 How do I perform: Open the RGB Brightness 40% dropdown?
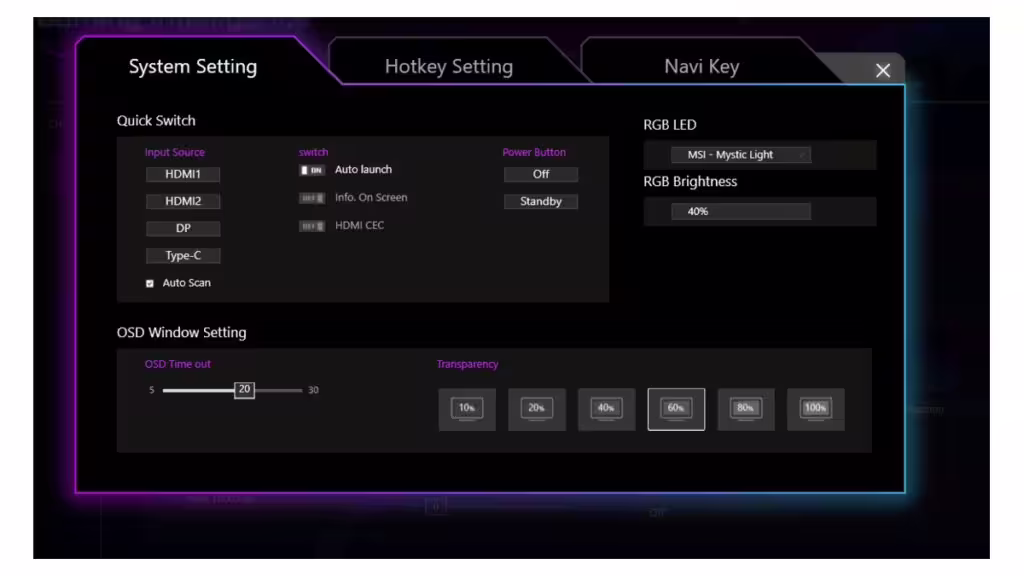point(741,212)
